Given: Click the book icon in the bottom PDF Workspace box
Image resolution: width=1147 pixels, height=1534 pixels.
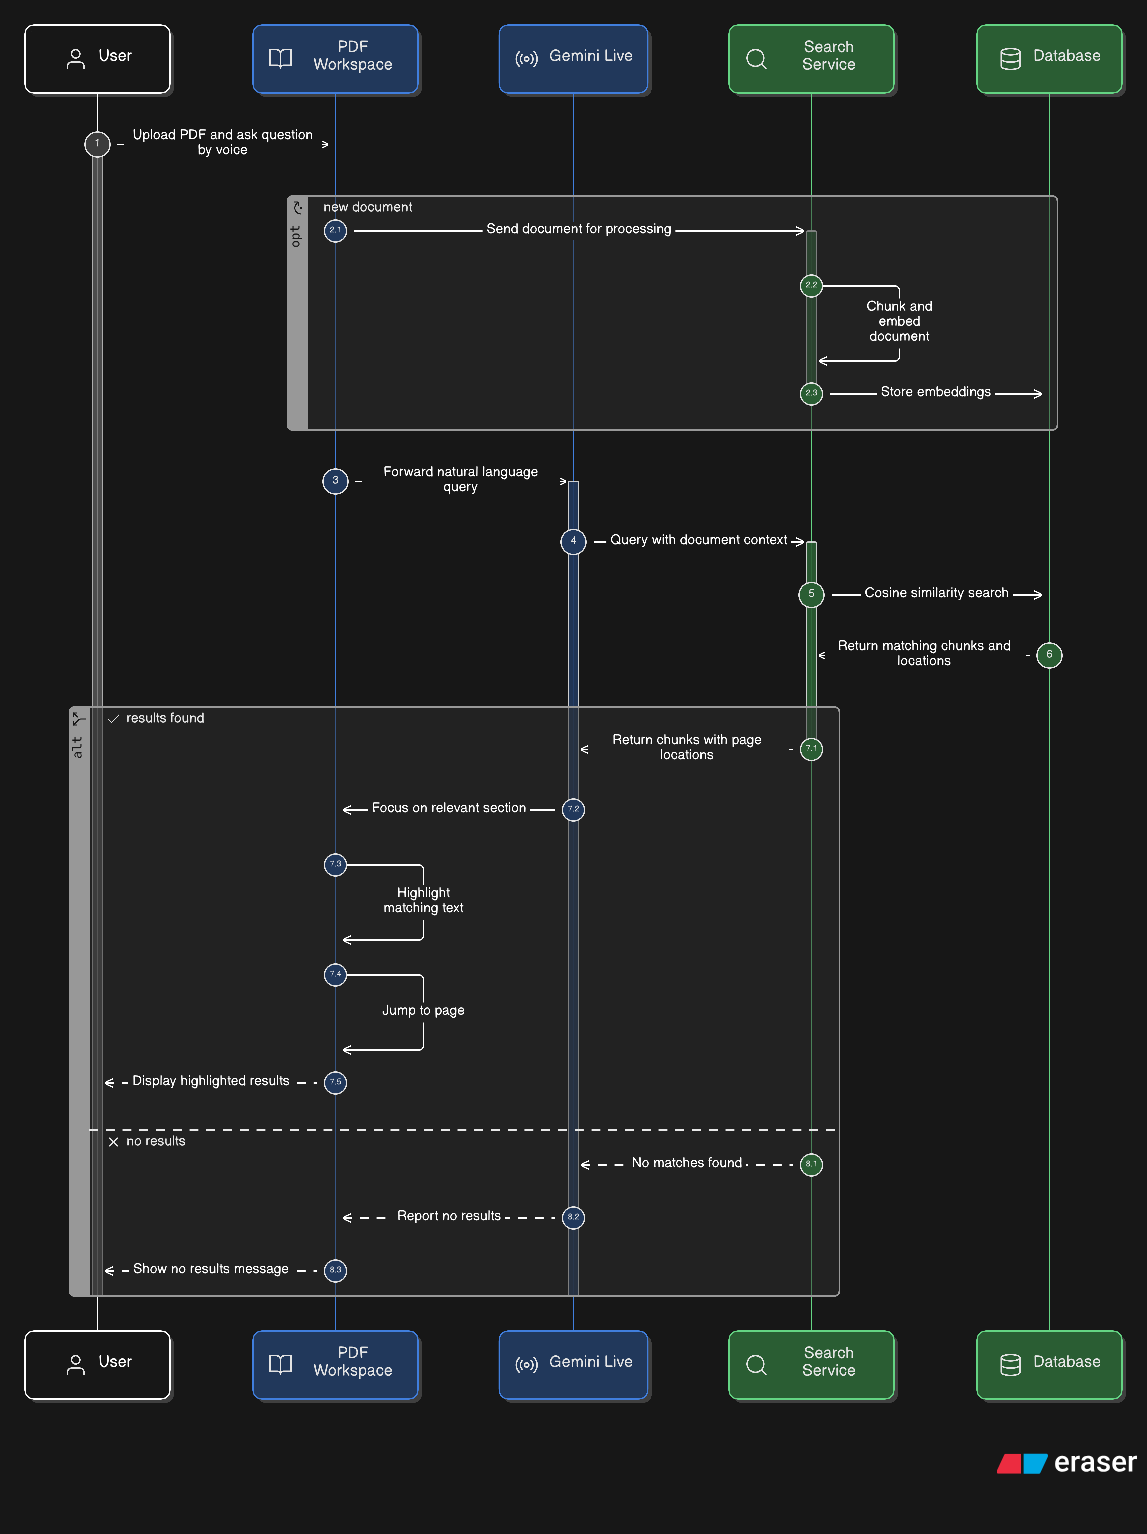Looking at the screenshot, I should pyautogui.click(x=281, y=1365).
